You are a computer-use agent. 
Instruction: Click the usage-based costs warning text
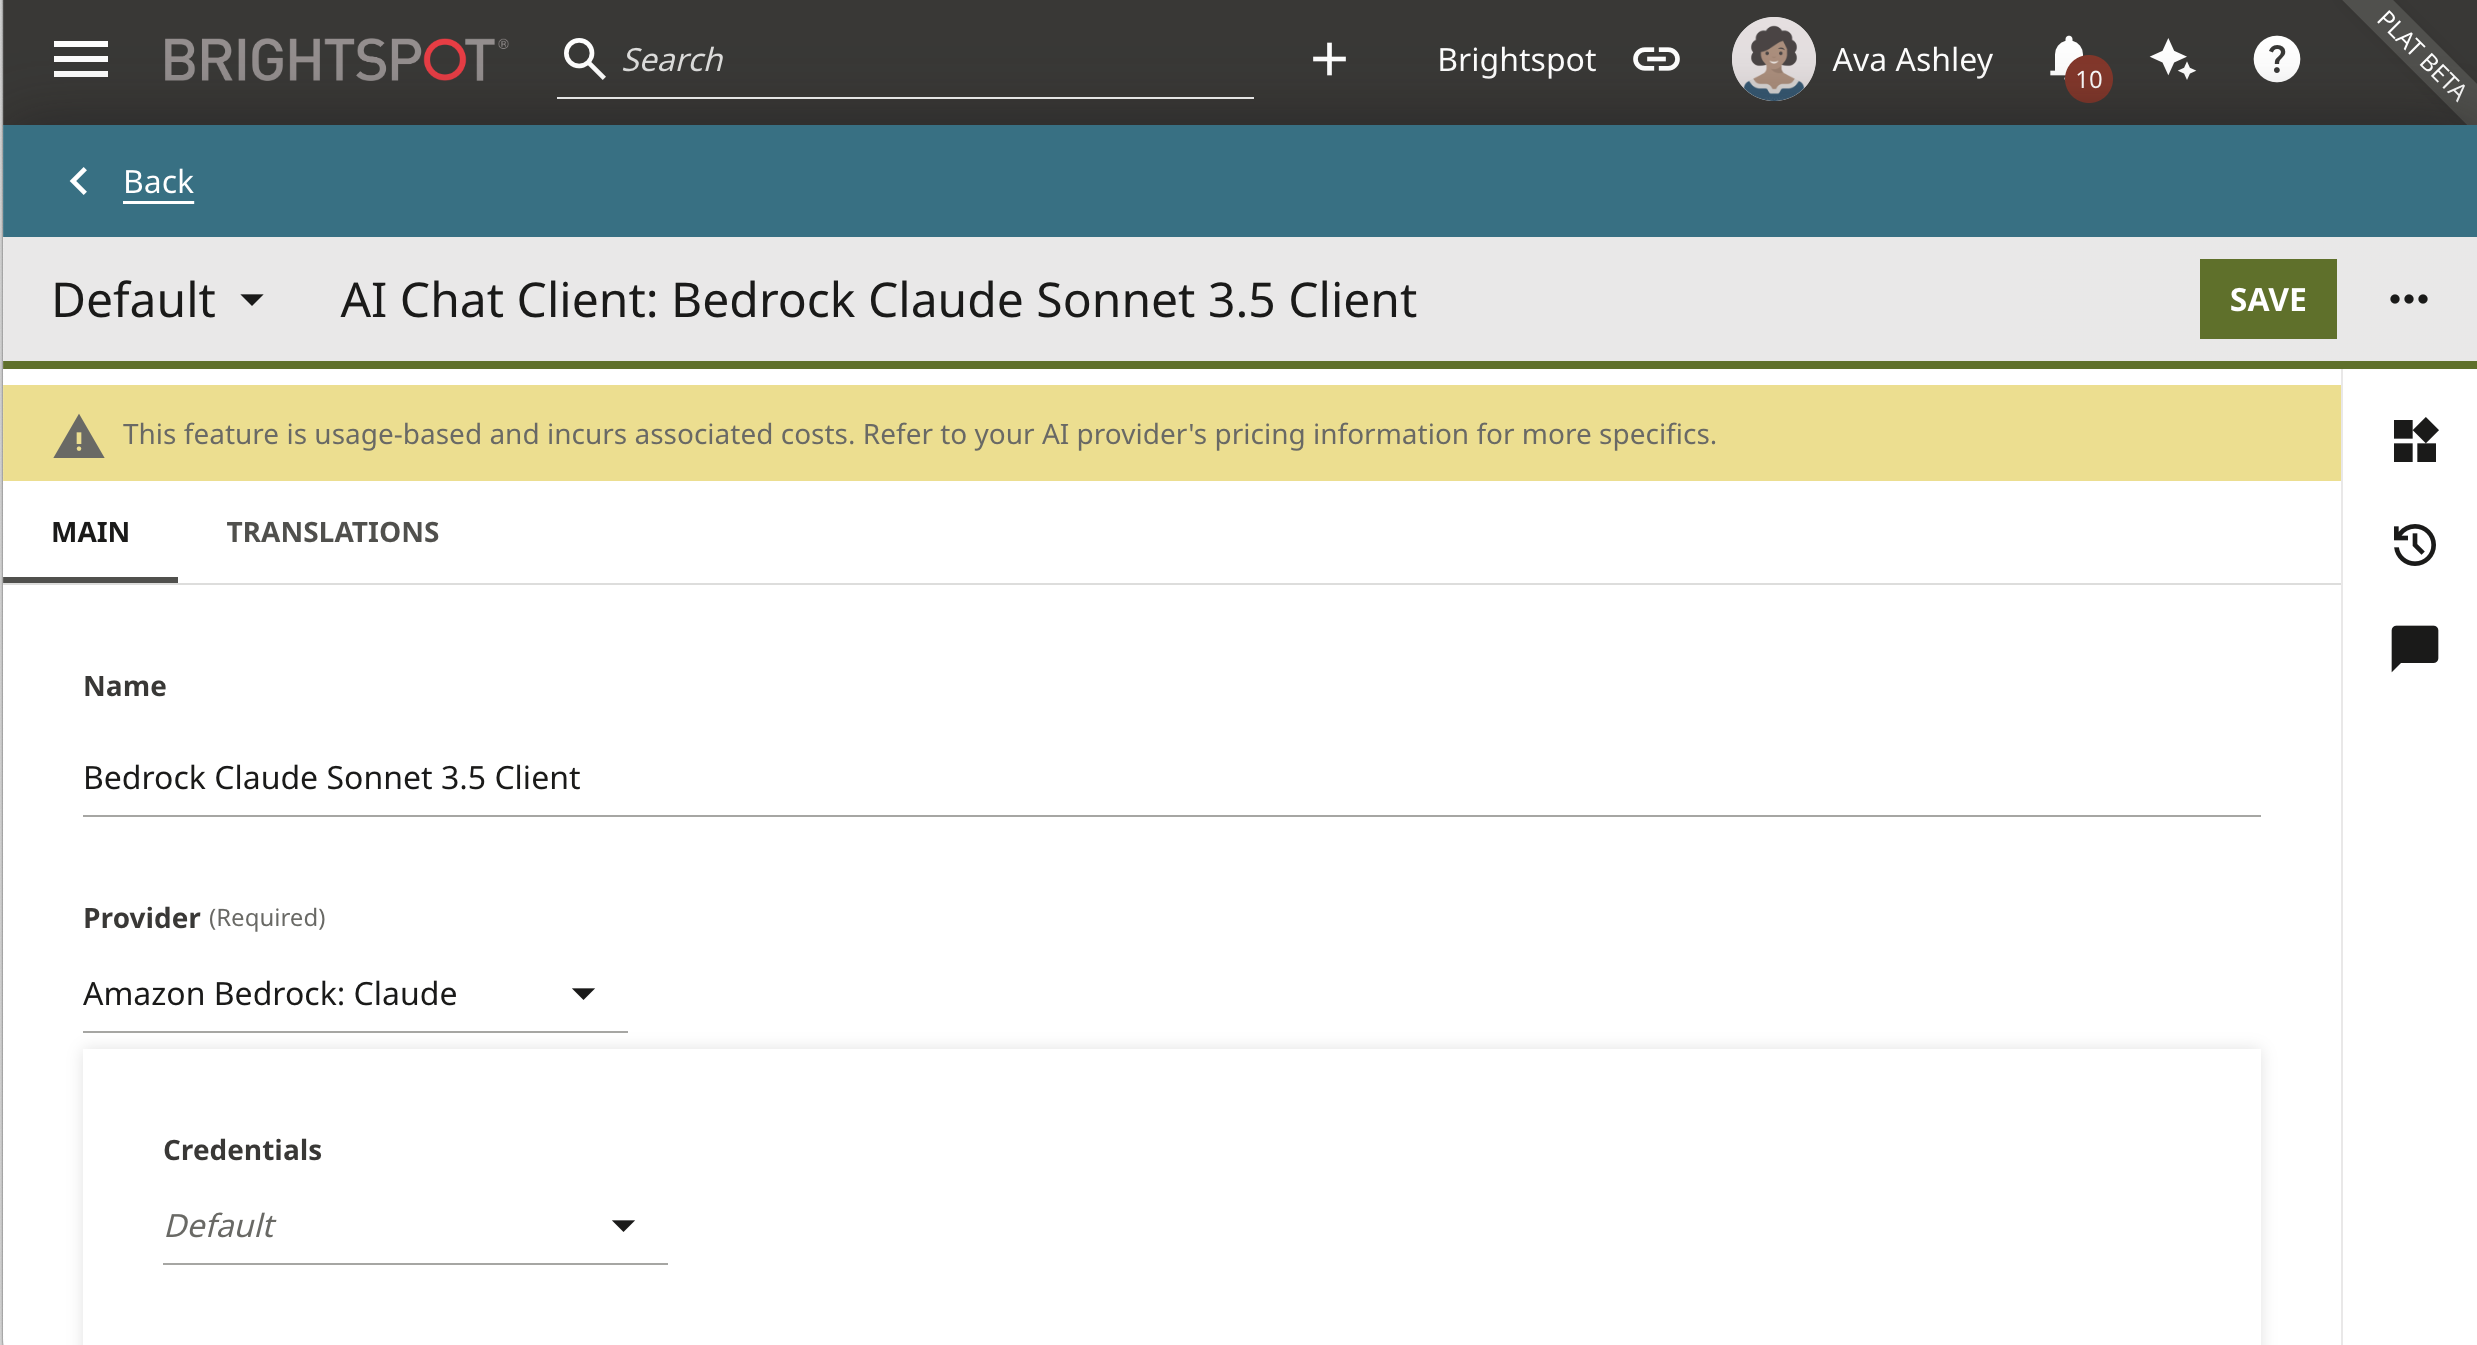919,434
